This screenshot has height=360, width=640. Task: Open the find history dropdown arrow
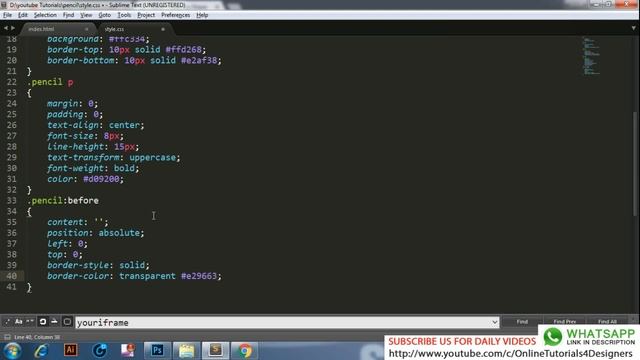pos(495,322)
